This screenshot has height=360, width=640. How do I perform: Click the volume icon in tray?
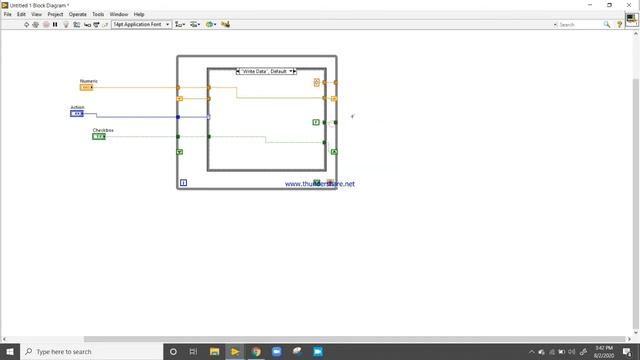click(571, 352)
